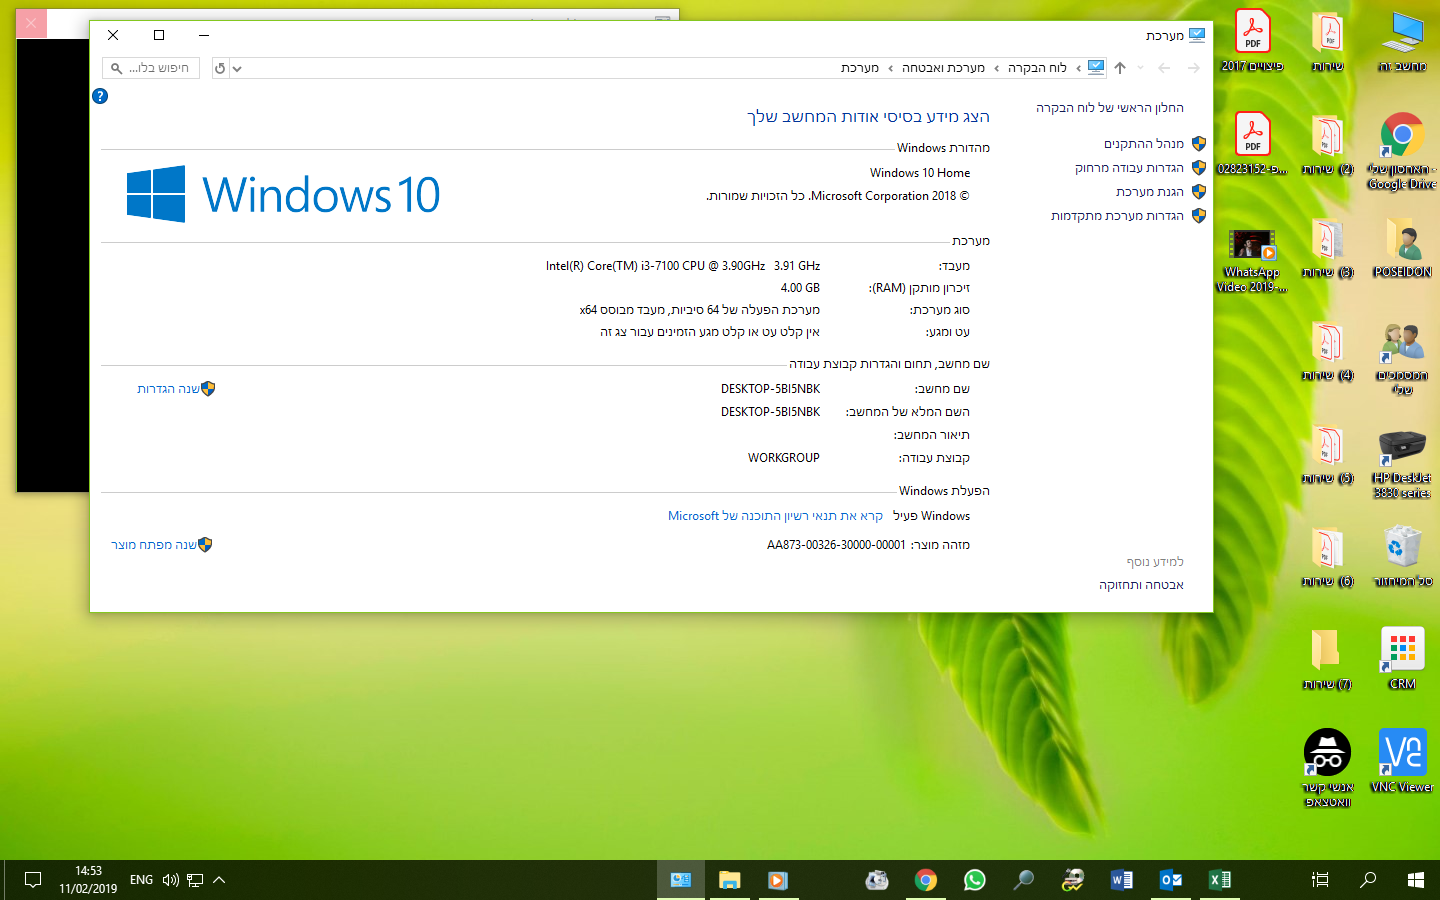Screen dimensions: 1440x900
Task: Select the CRM desktop shortcut
Action: (x=1402, y=658)
